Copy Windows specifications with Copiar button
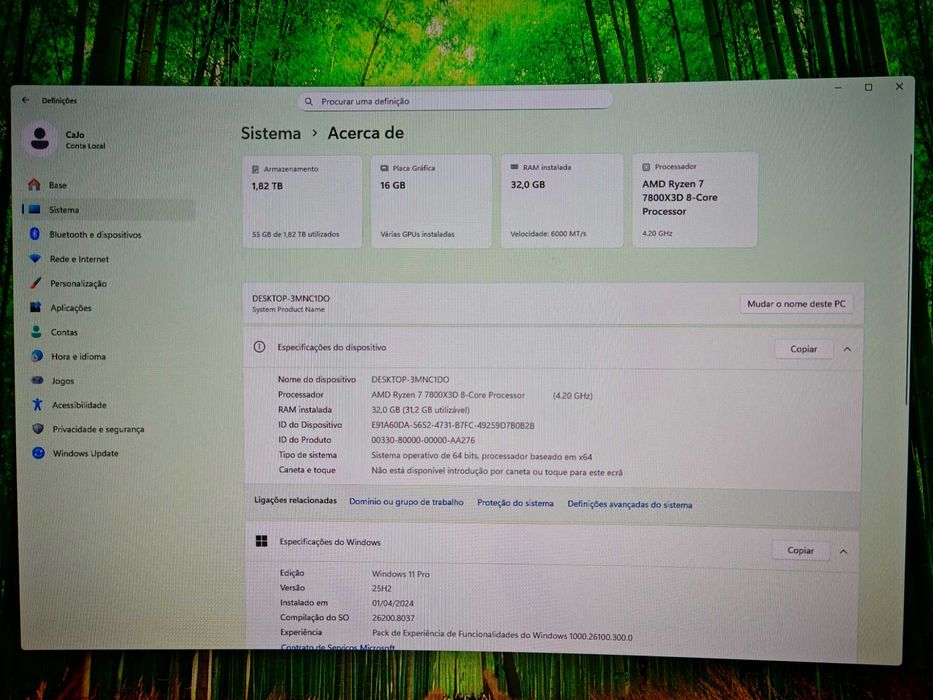The image size is (933, 700). (x=800, y=551)
